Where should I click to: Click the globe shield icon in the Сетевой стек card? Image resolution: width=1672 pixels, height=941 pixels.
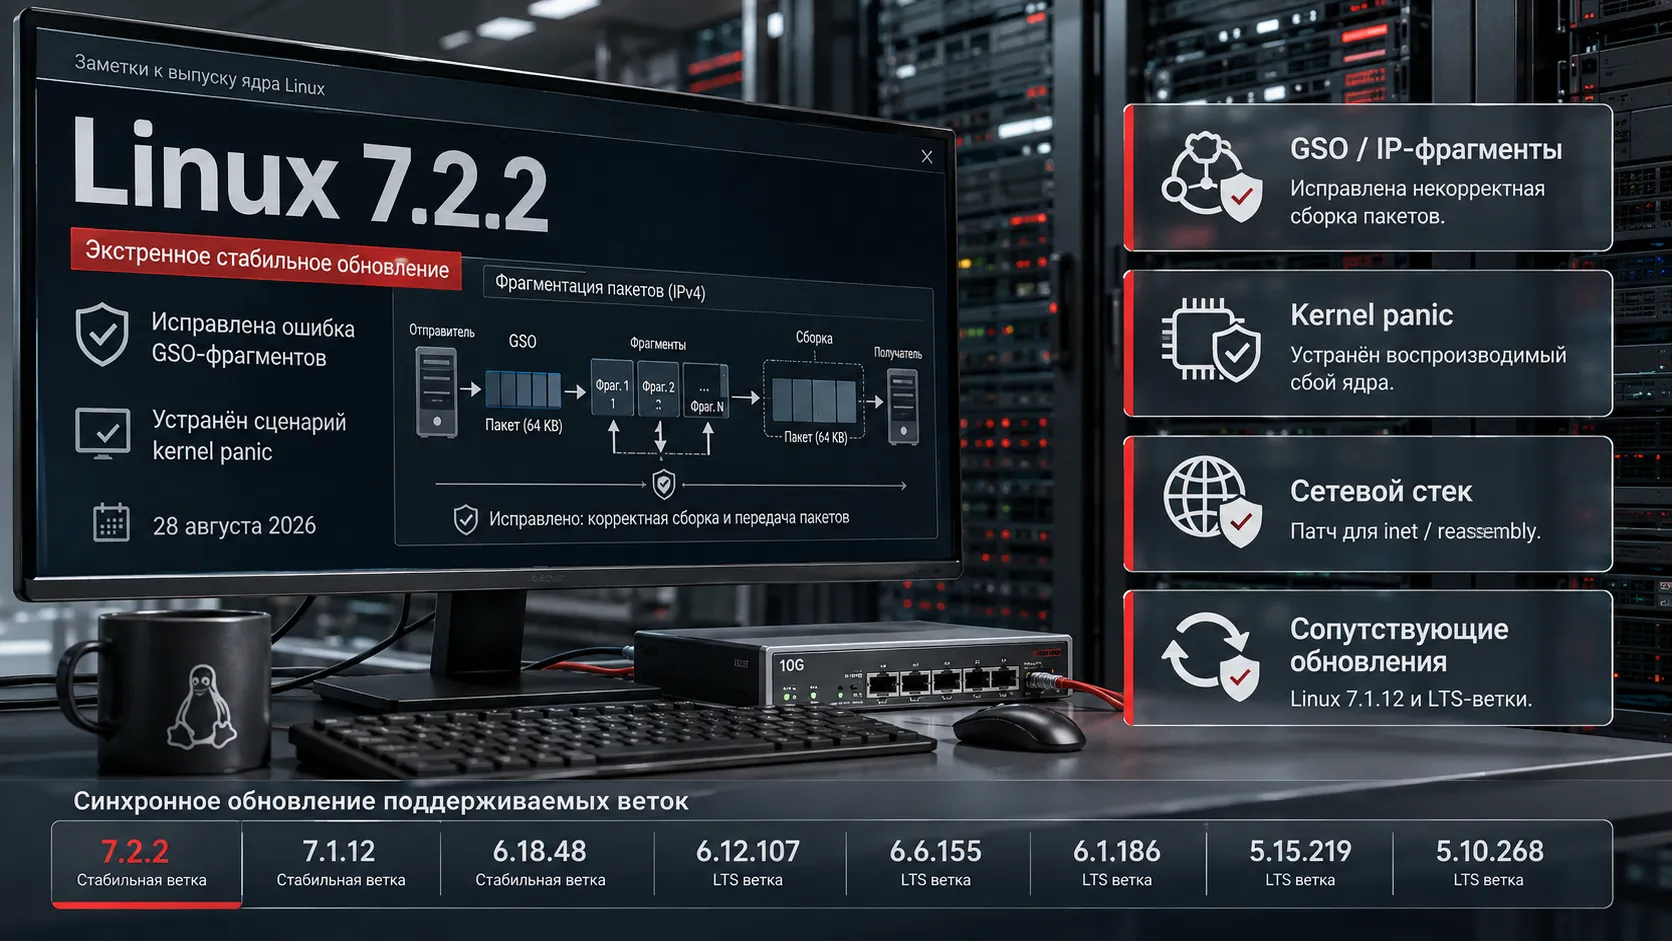1213,502
